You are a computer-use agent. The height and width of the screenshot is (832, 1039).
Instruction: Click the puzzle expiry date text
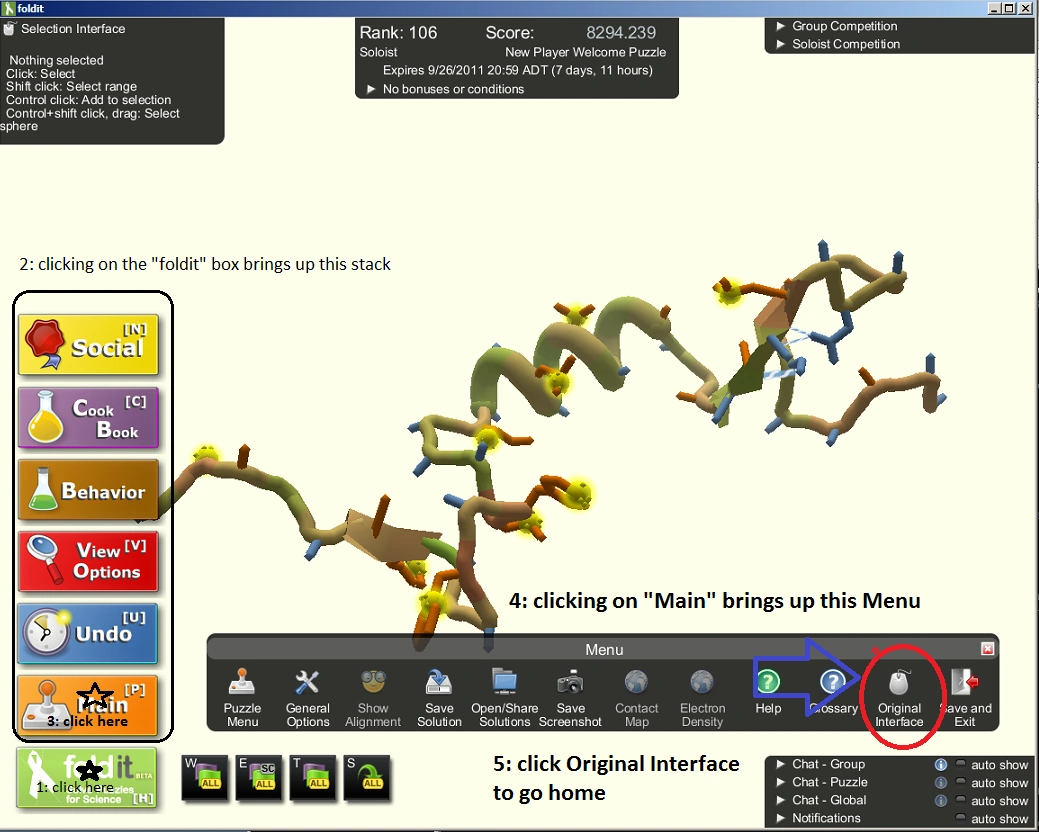[x=518, y=70]
